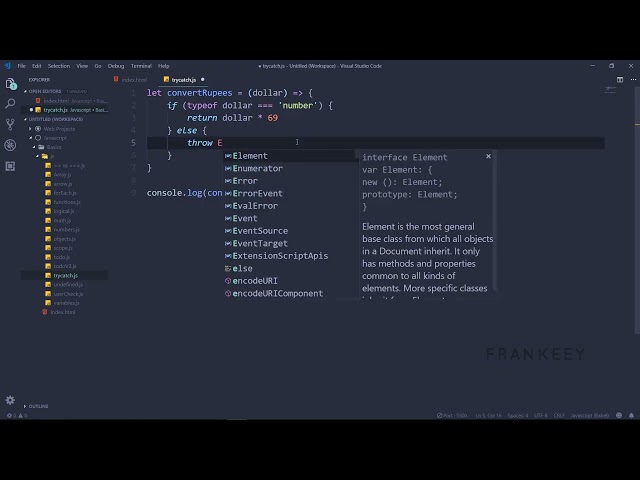Expand the Web Projects folder
This screenshot has width=640, height=480.
click(59, 129)
